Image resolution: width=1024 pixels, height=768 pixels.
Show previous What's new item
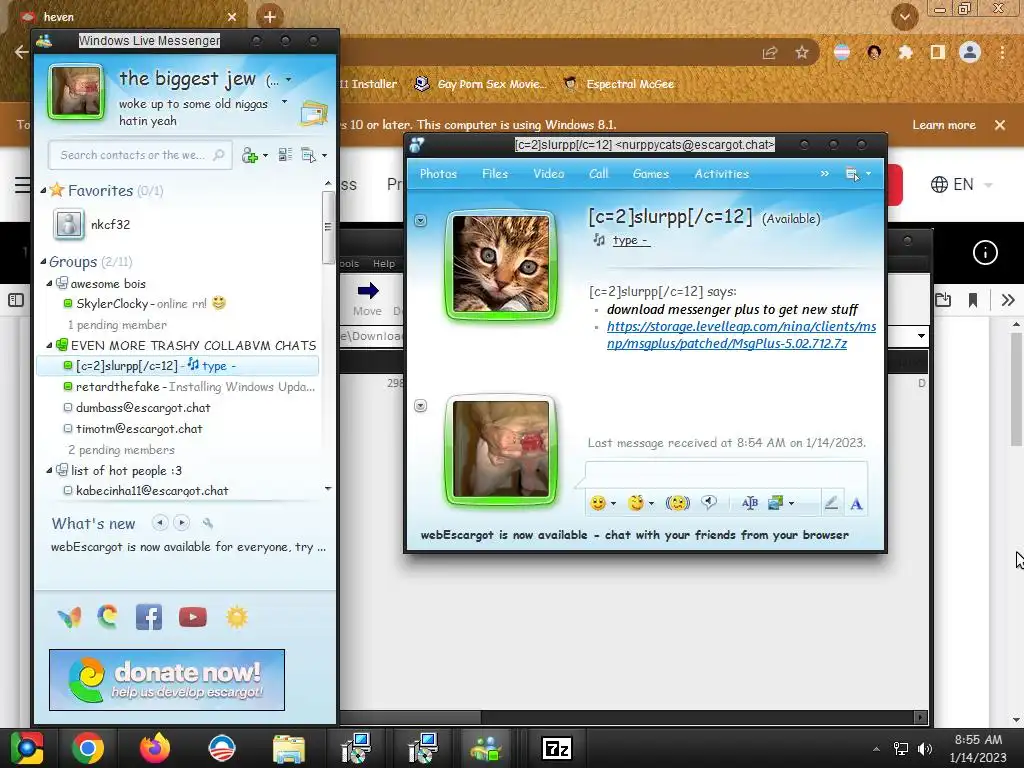[160, 522]
